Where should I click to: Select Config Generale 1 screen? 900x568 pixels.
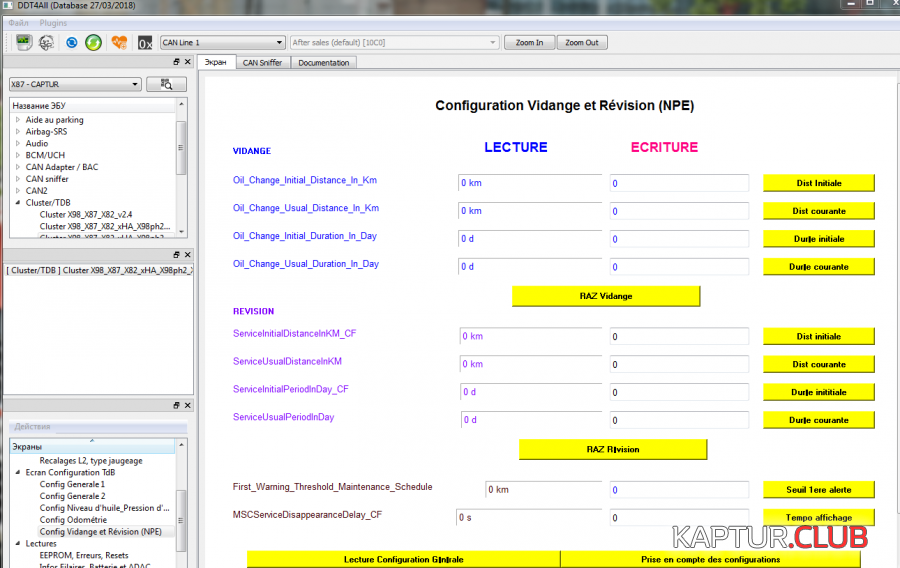72,484
